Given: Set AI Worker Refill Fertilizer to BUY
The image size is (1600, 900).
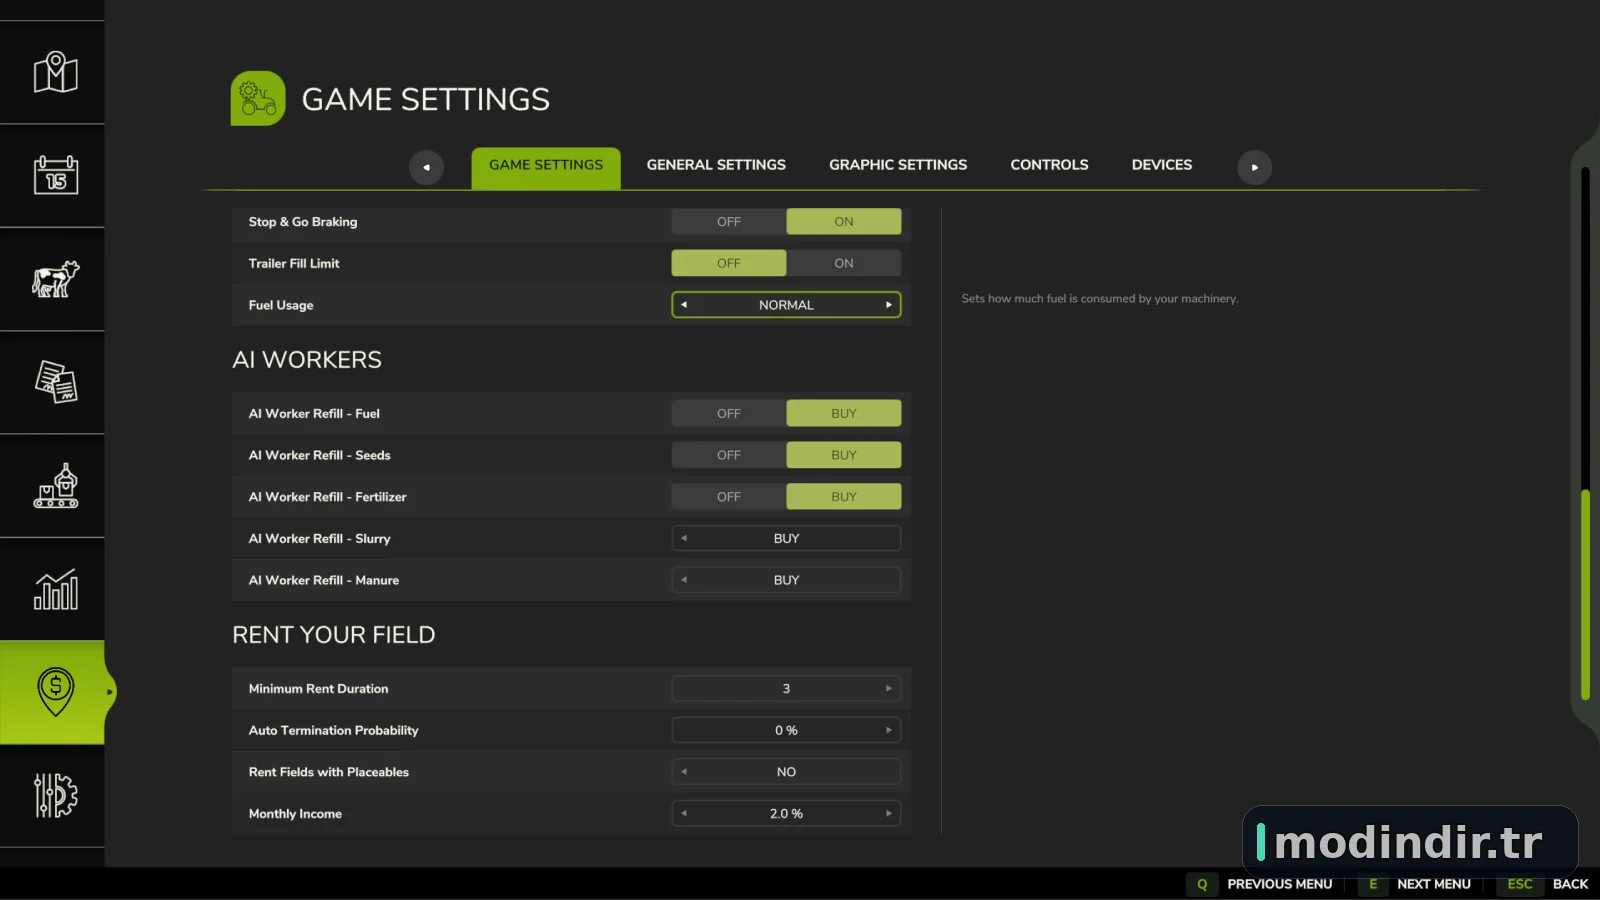Looking at the screenshot, I should tap(844, 497).
